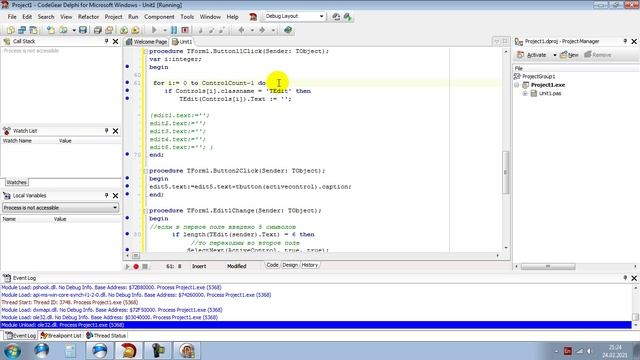Image resolution: width=640 pixels, height=360 pixels.
Task: Open Local Variables 'Process is not accessible' dropdown
Action: pyautogui.click(x=115, y=208)
